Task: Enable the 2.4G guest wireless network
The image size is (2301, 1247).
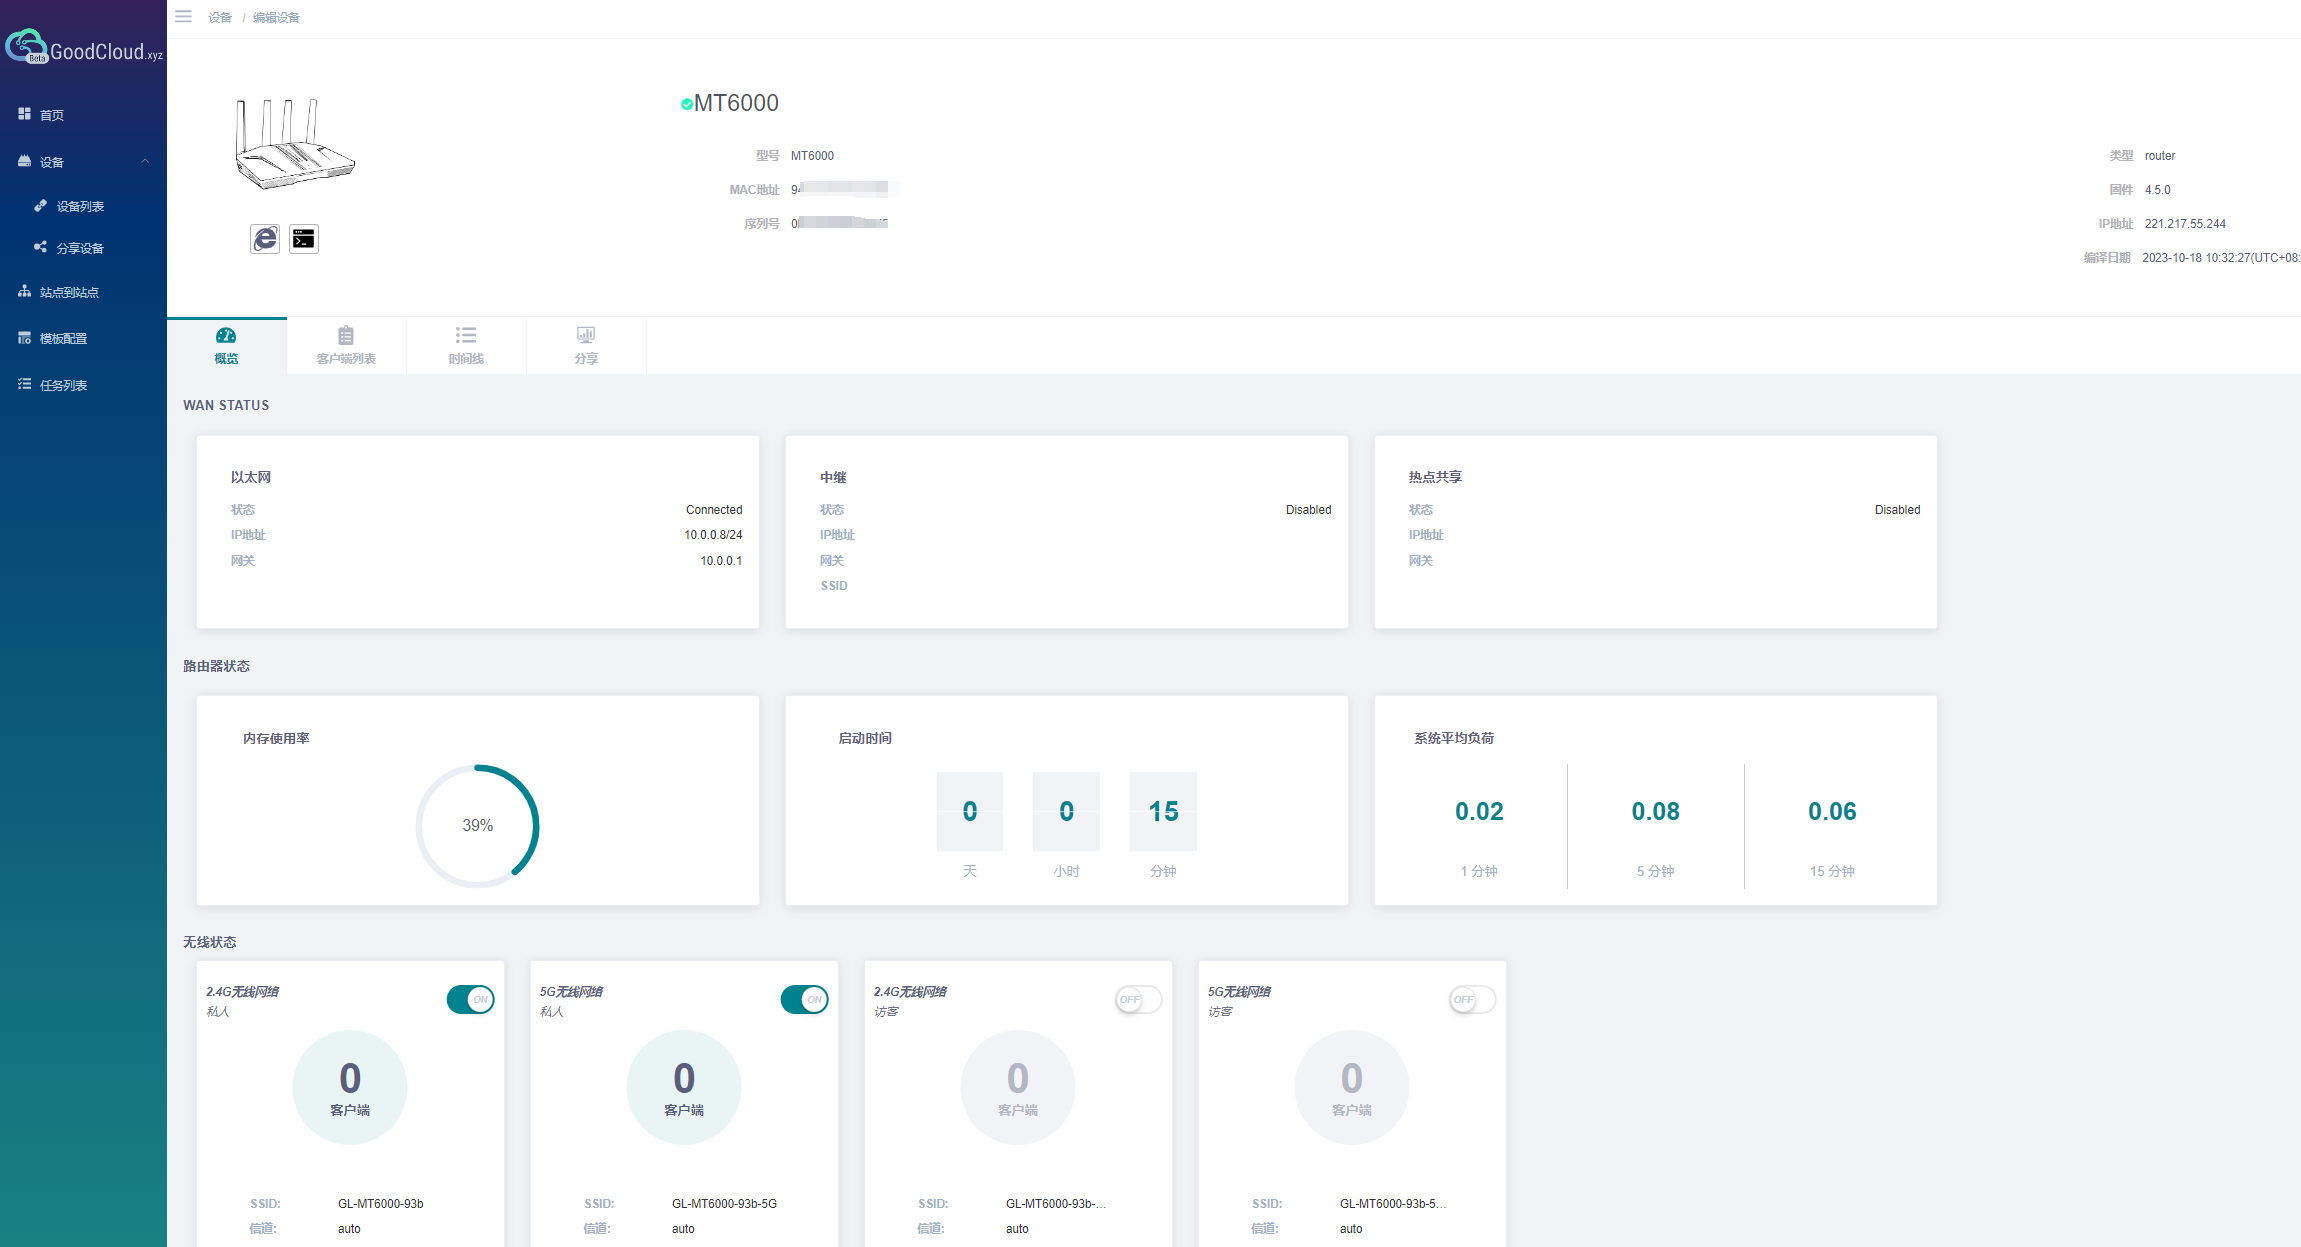Action: point(1138,999)
